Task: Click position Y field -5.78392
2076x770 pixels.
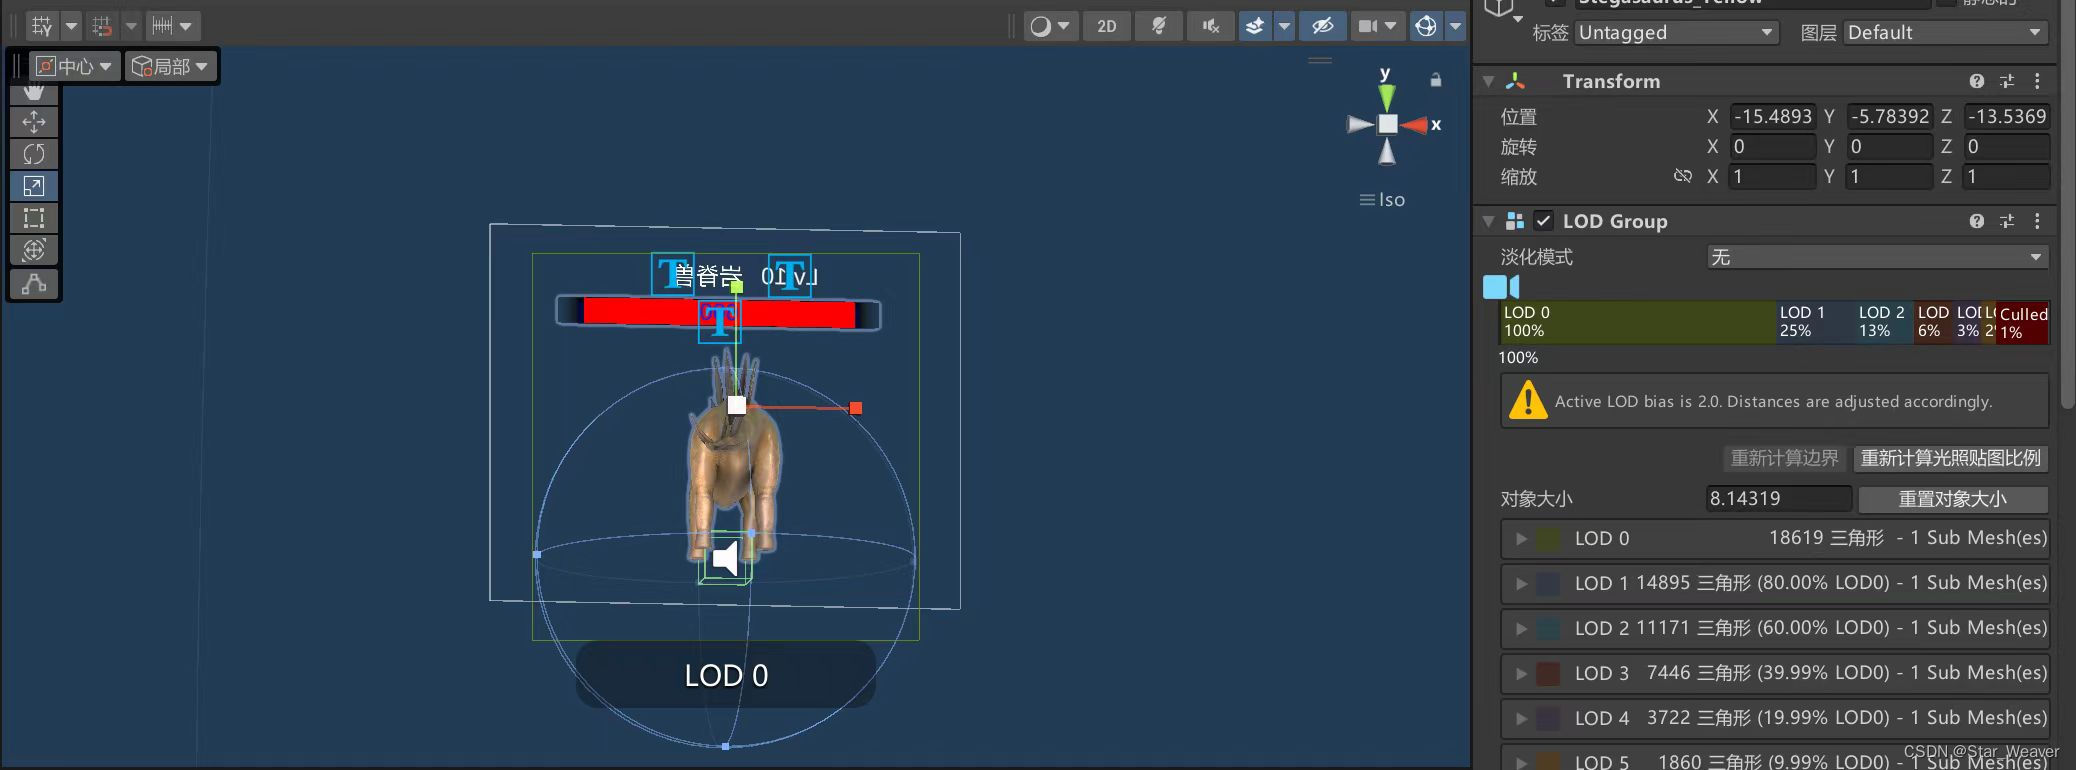Action: [1889, 116]
